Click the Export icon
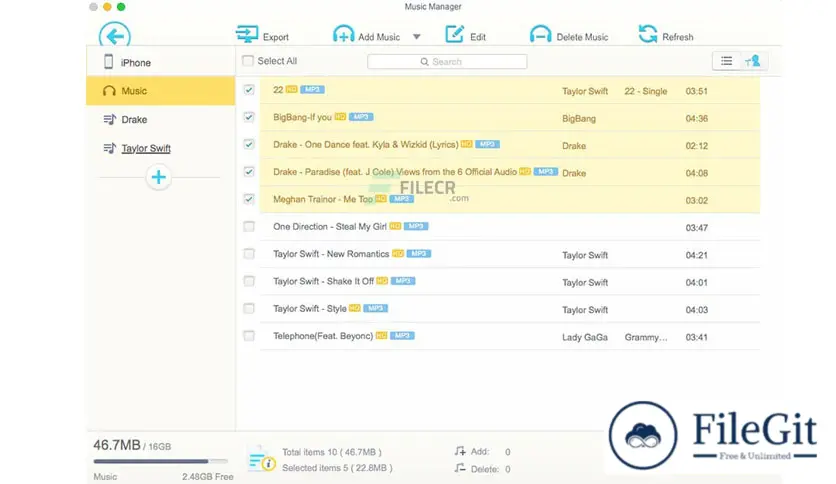 tap(247, 34)
